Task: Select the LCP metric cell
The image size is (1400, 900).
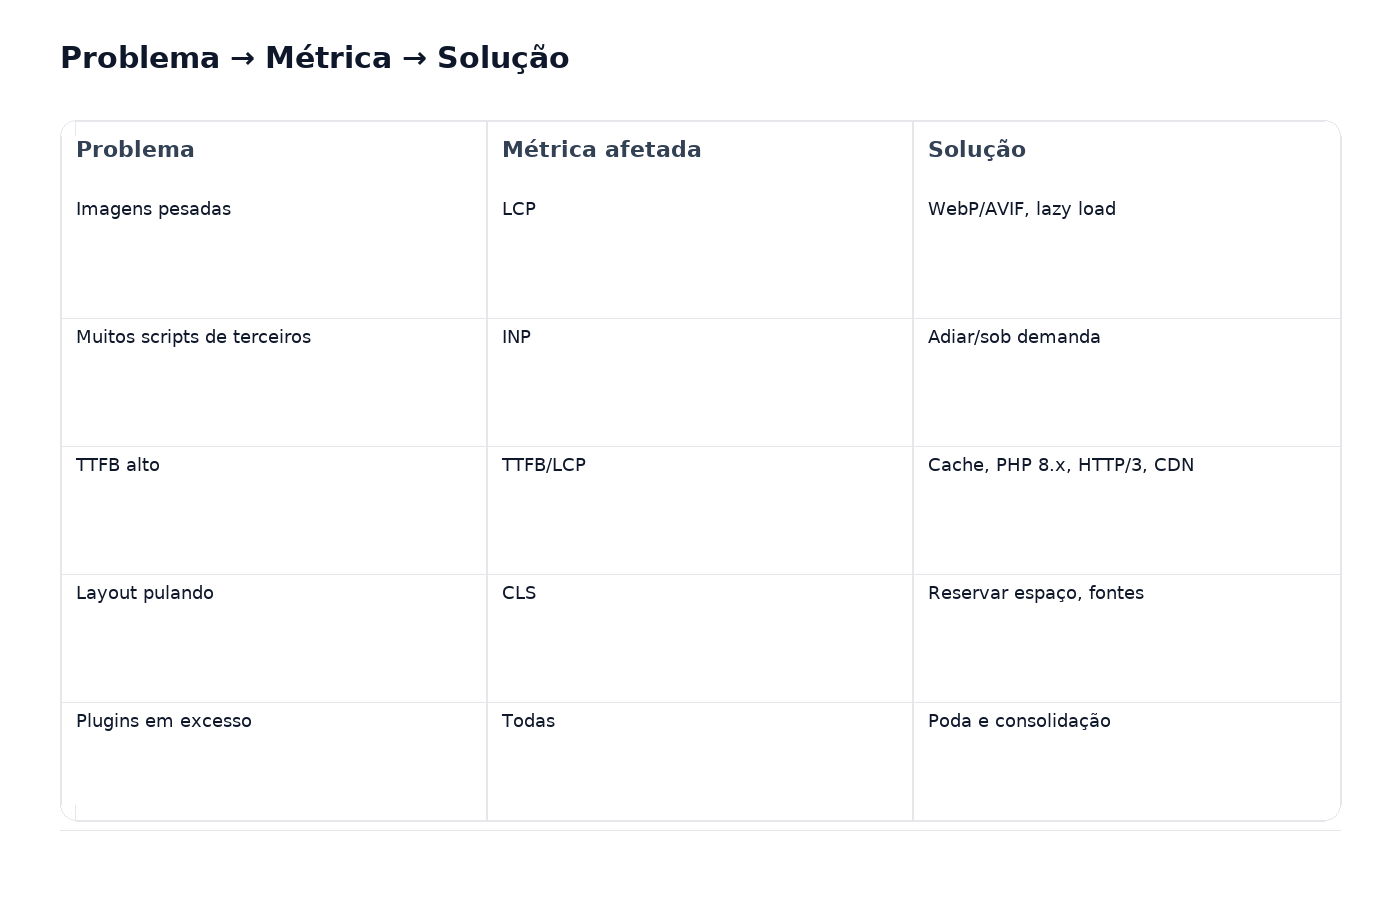Action: click(x=519, y=209)
